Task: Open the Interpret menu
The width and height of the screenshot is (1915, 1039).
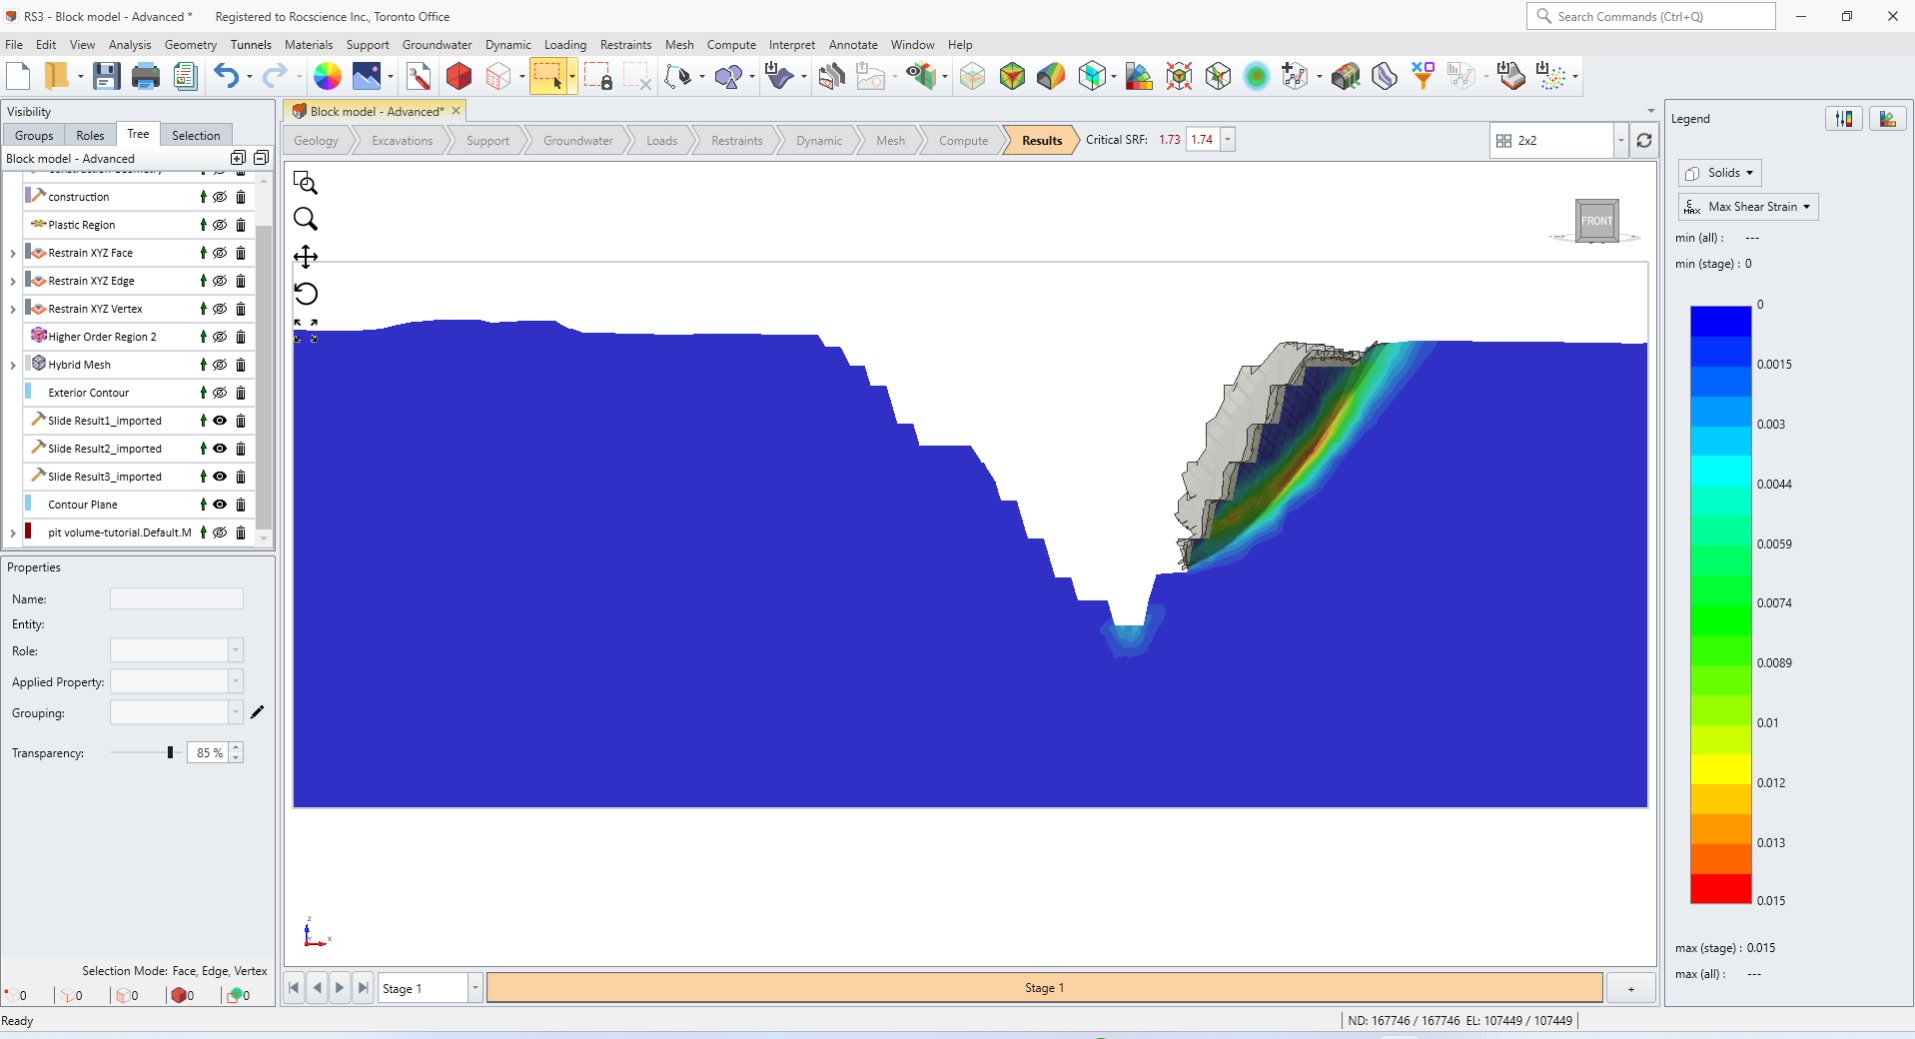Action: point(792,45)
